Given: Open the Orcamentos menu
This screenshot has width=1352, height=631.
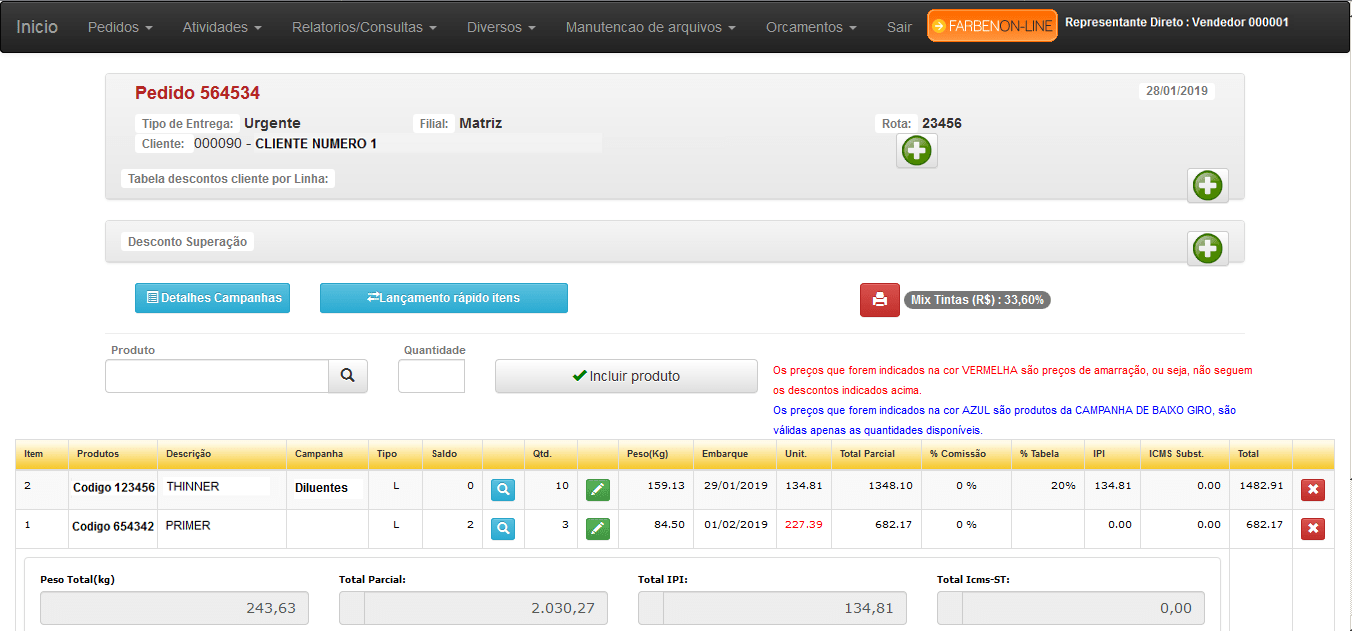Looking at the screenshot, I should [811, 27].
